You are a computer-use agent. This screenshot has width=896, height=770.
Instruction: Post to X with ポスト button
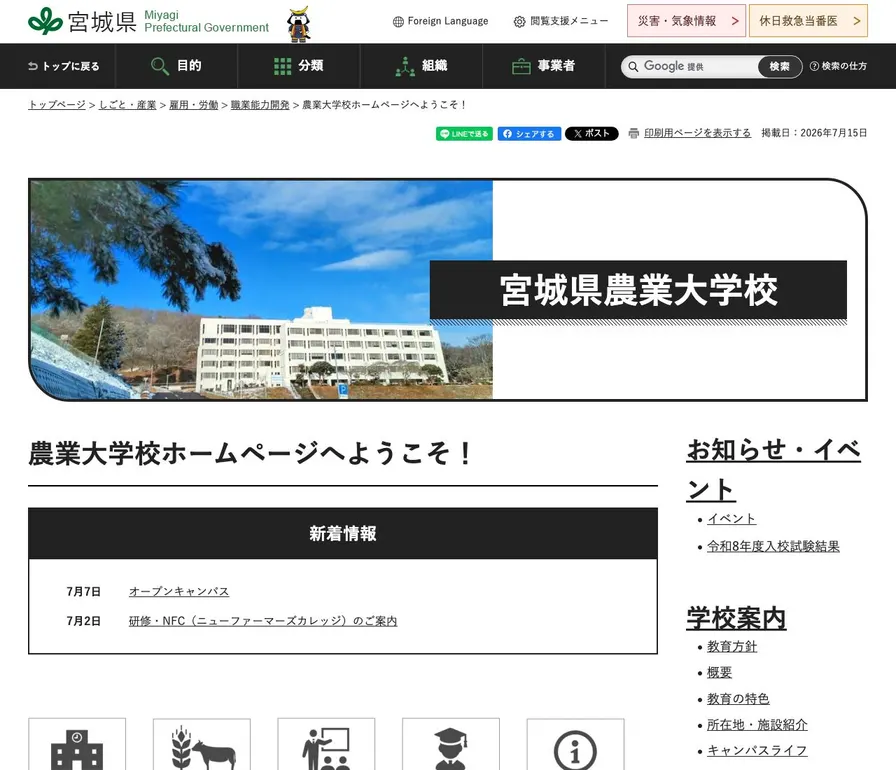pyautogui.click(x=591, y=134)
